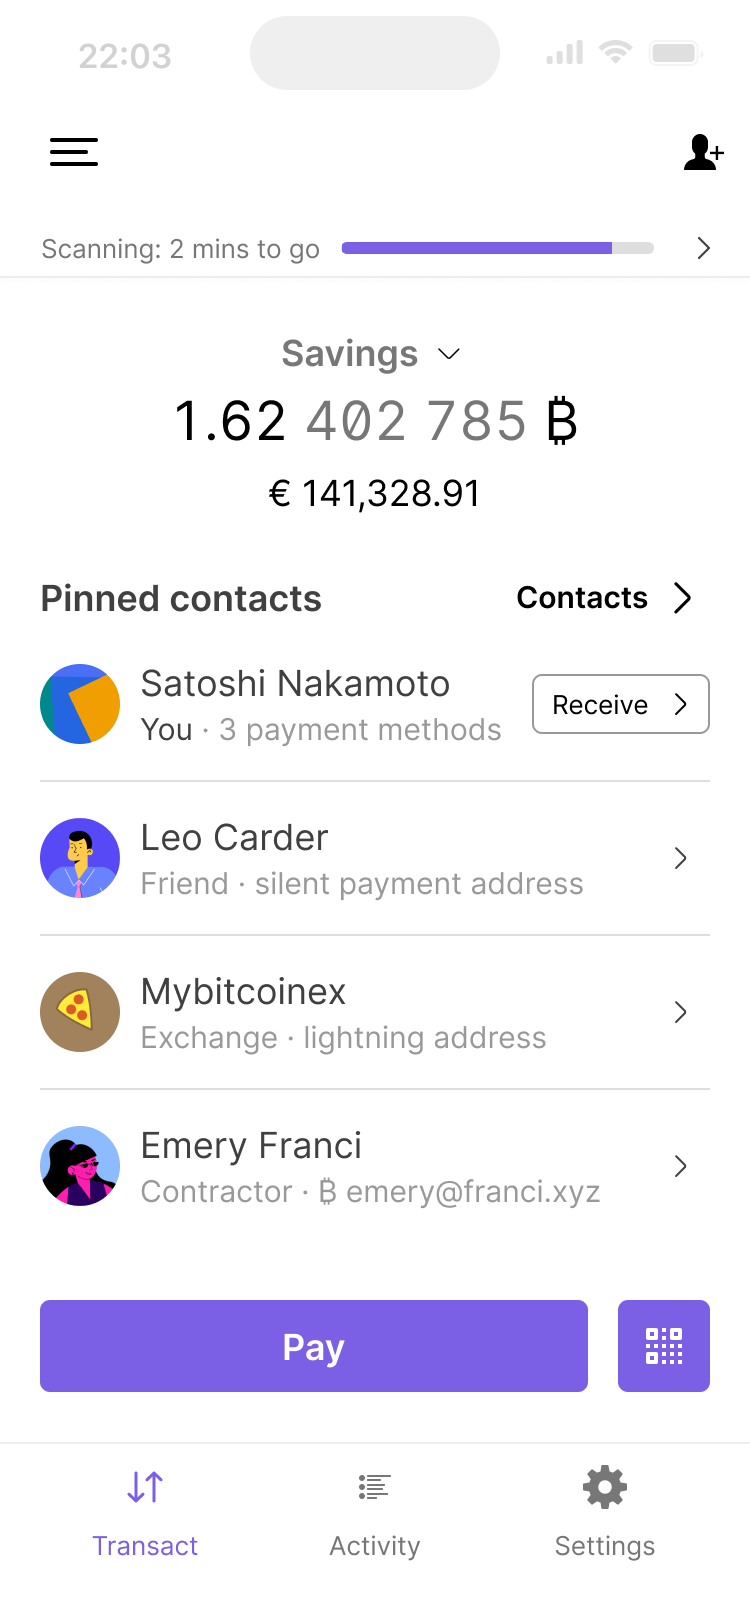Tap the bitcoin balance amount
The width and height of the screenshot is (750, 1624).
375,420
